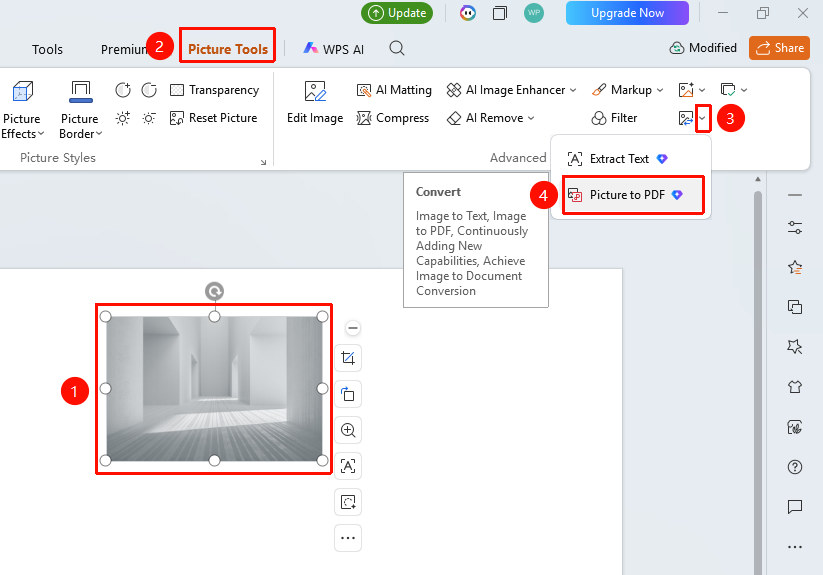Click sidebar shape star icon
Screen dimensions: 823x575
pos(795,347)
